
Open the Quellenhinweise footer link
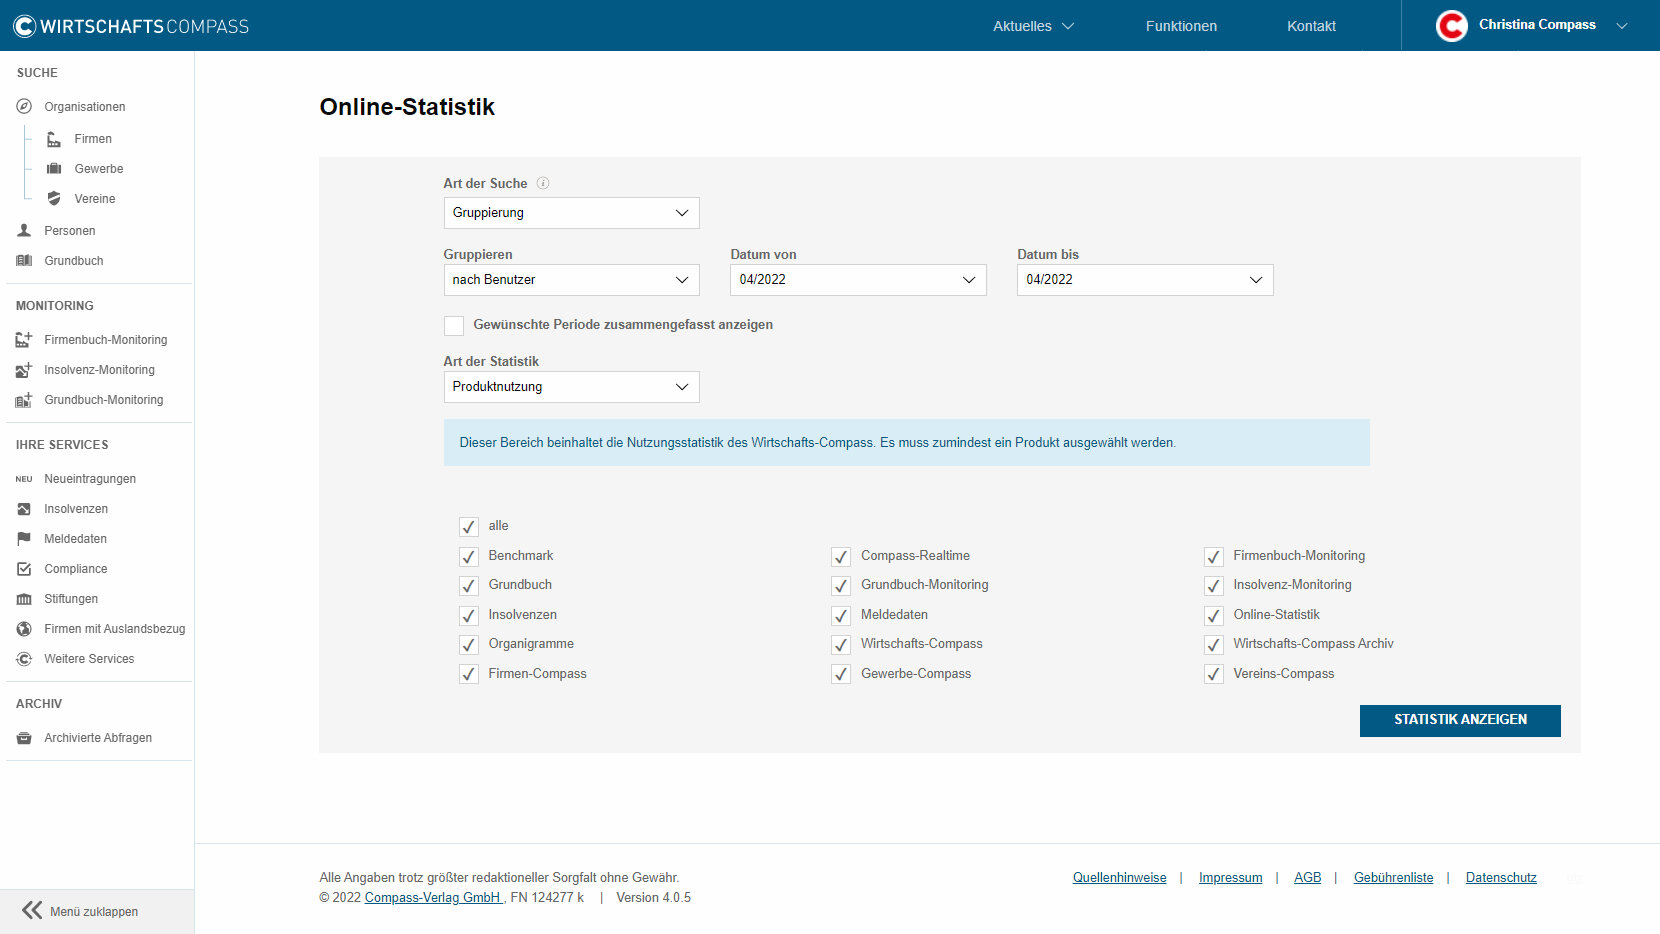(1119, 878)
